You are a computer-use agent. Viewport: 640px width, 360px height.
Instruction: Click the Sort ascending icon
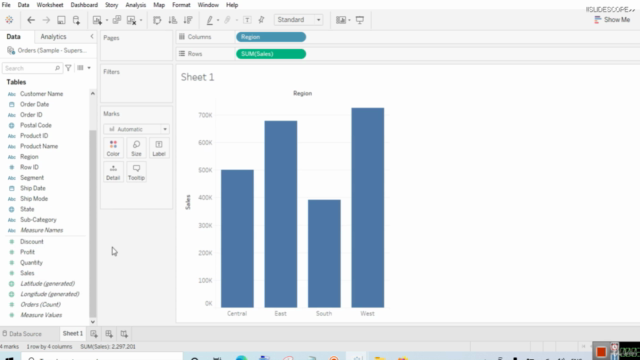(173, 20)
